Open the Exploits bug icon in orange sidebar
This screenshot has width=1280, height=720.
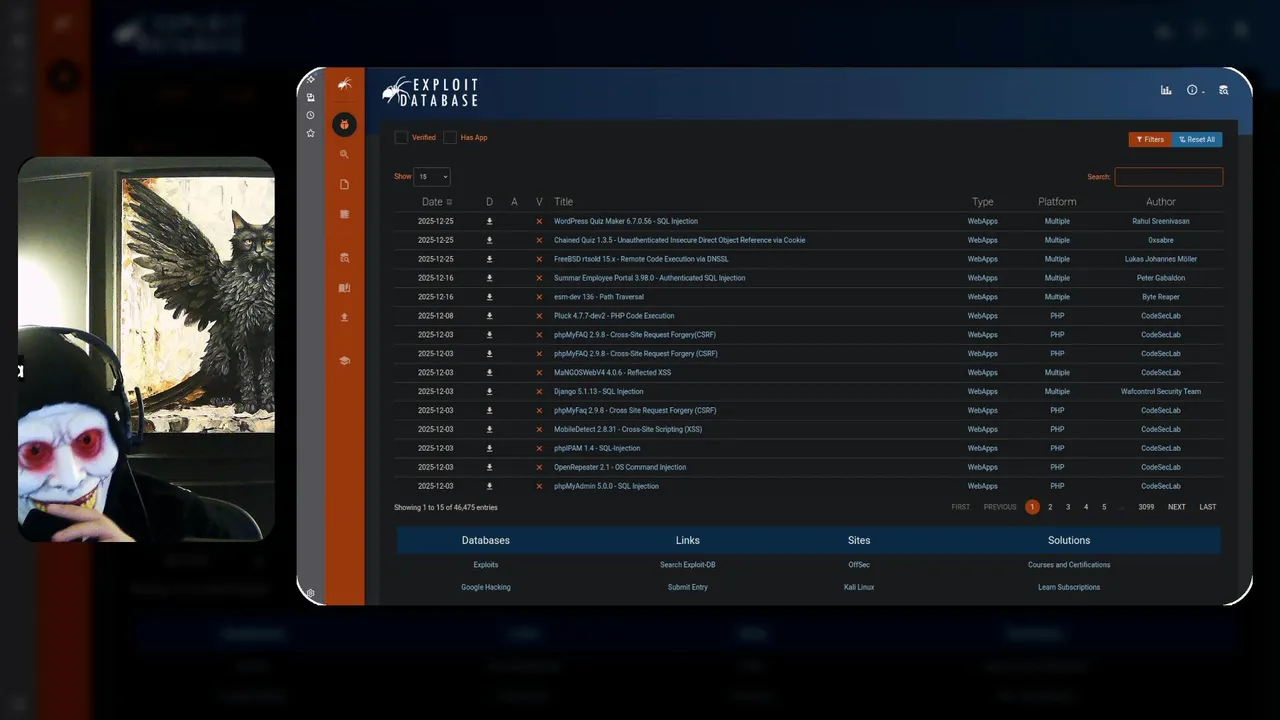point(344,124)
